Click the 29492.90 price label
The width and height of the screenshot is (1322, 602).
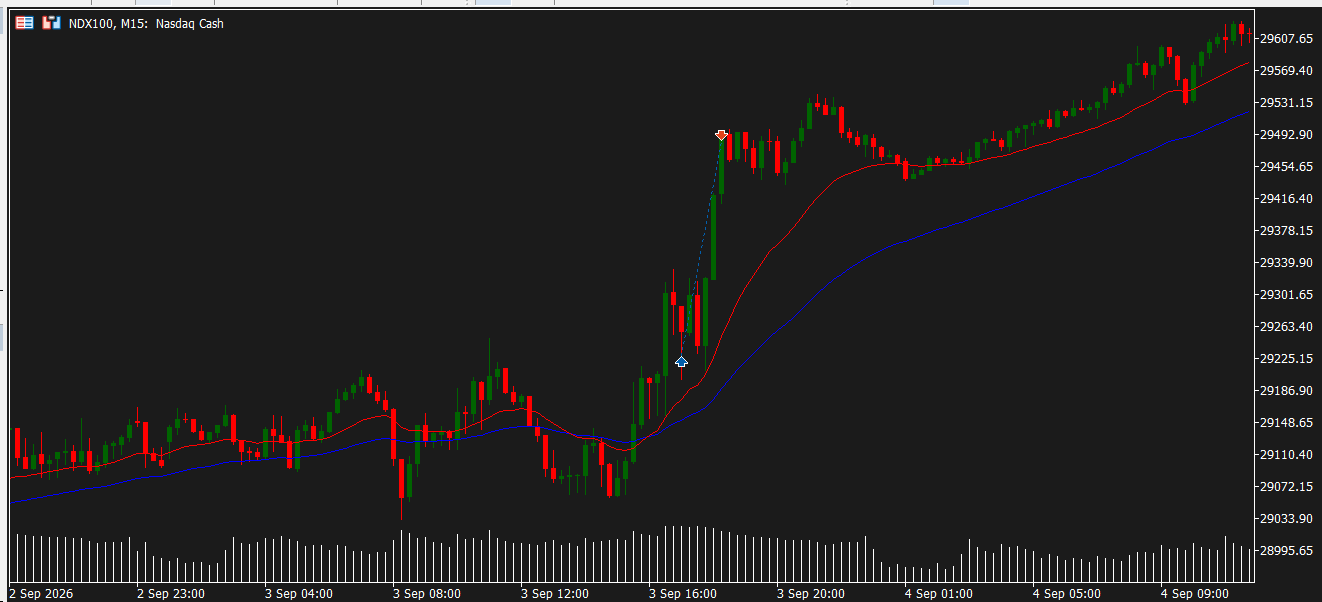[1287, 135]
